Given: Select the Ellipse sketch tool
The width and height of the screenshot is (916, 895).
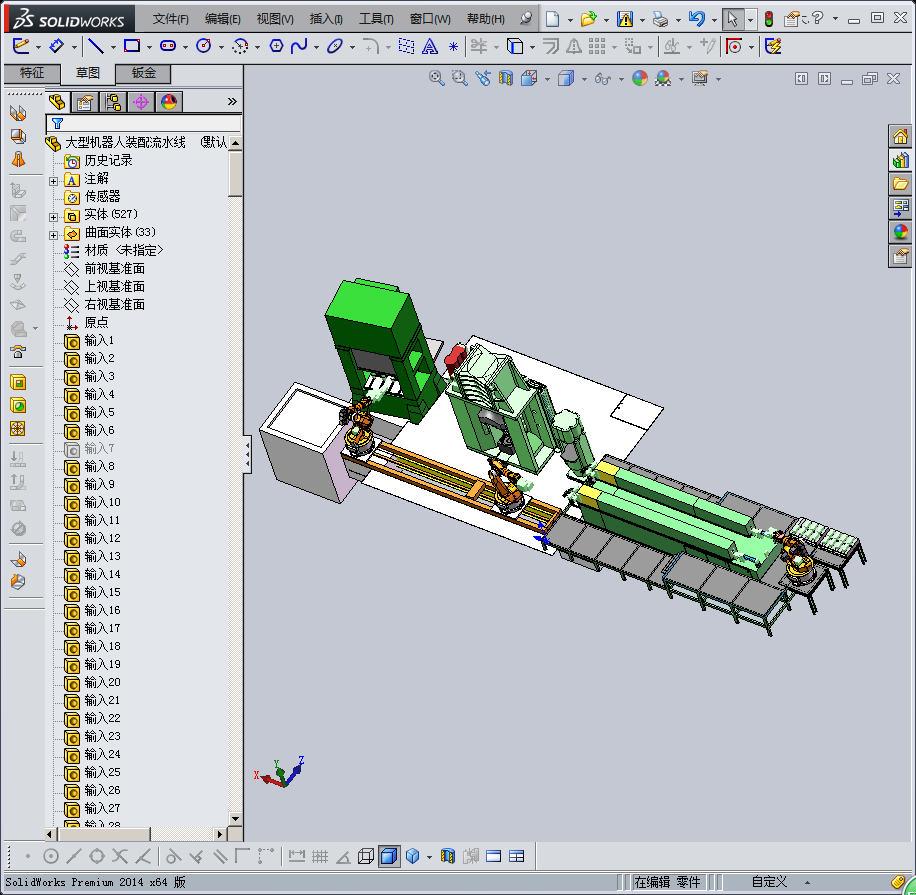Looking at the screenshot, I should 334,46.
